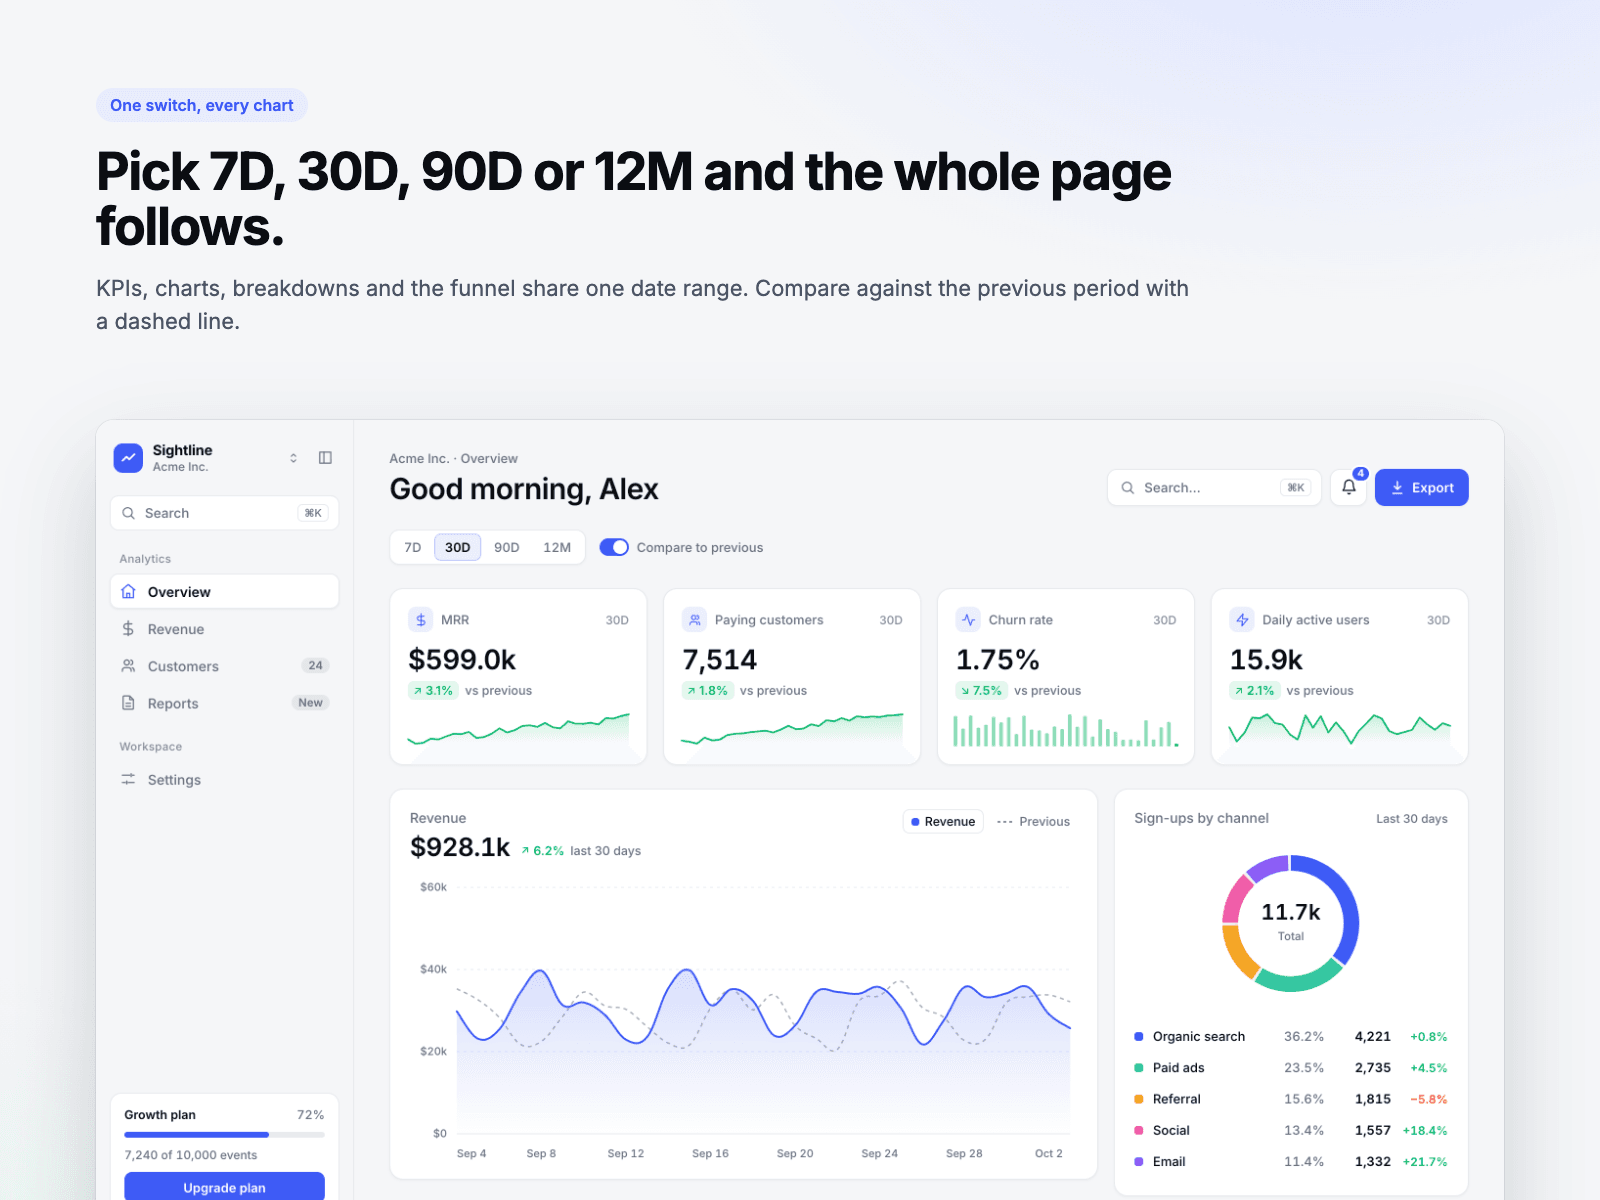Click the Organic search blue color dot
The image size is (1600, 1200).
pos(1138,1037)
